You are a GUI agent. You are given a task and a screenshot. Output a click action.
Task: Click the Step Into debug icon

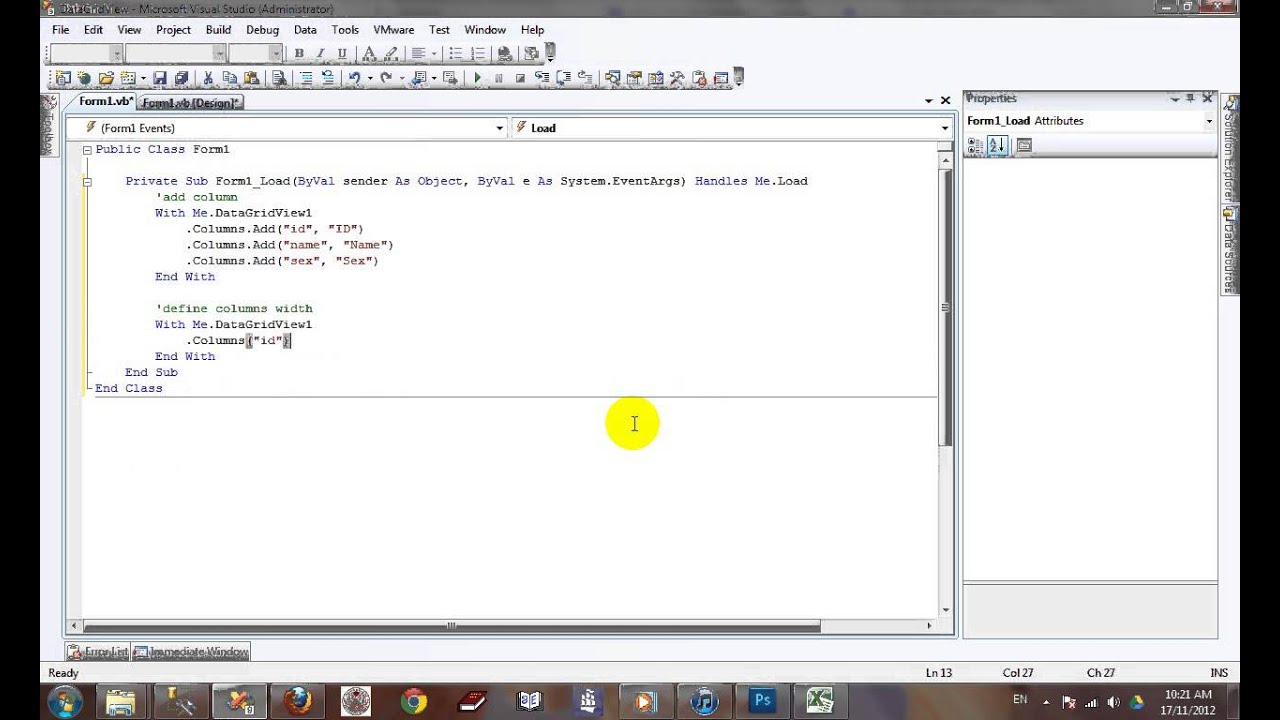542,78
